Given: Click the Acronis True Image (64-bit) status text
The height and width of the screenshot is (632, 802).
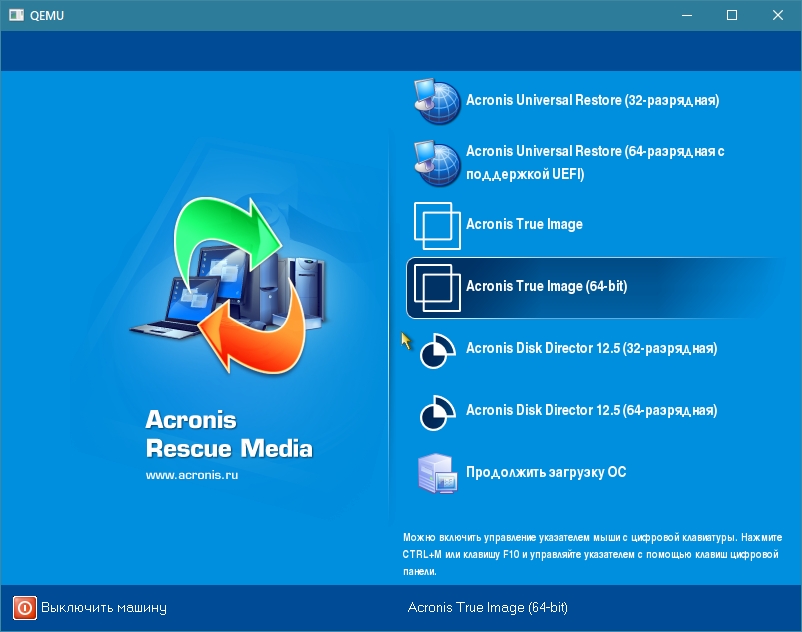Looking at the screenshot, I should (487, 607).
